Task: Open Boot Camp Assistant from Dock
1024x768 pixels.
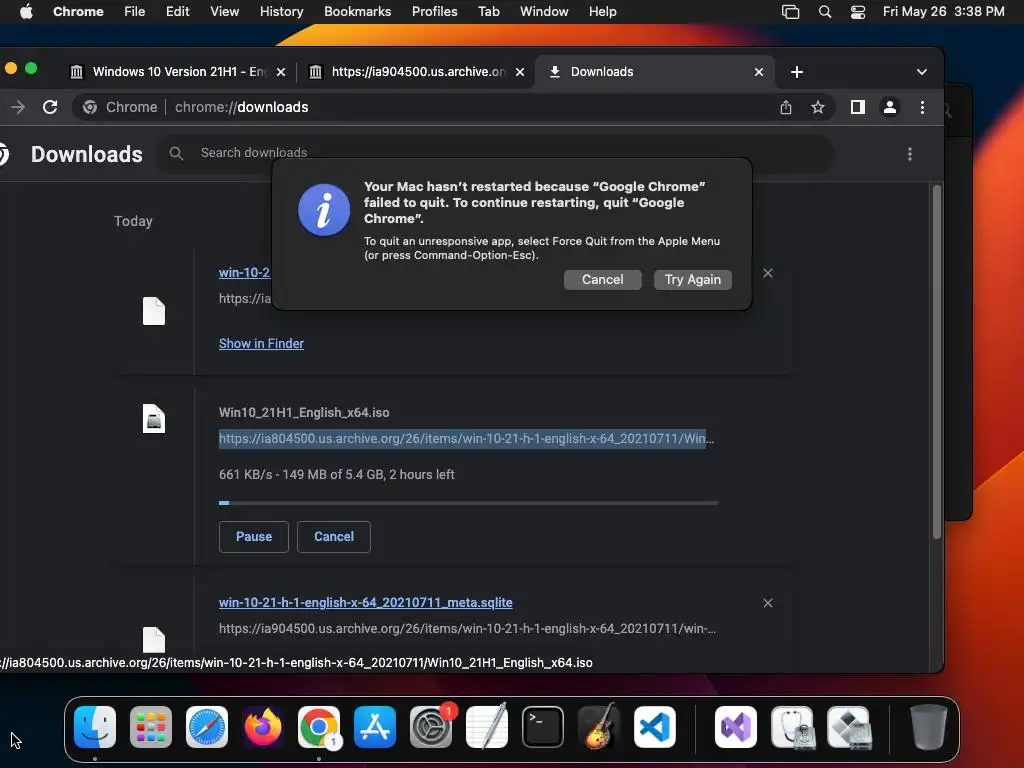Action: 848,727
